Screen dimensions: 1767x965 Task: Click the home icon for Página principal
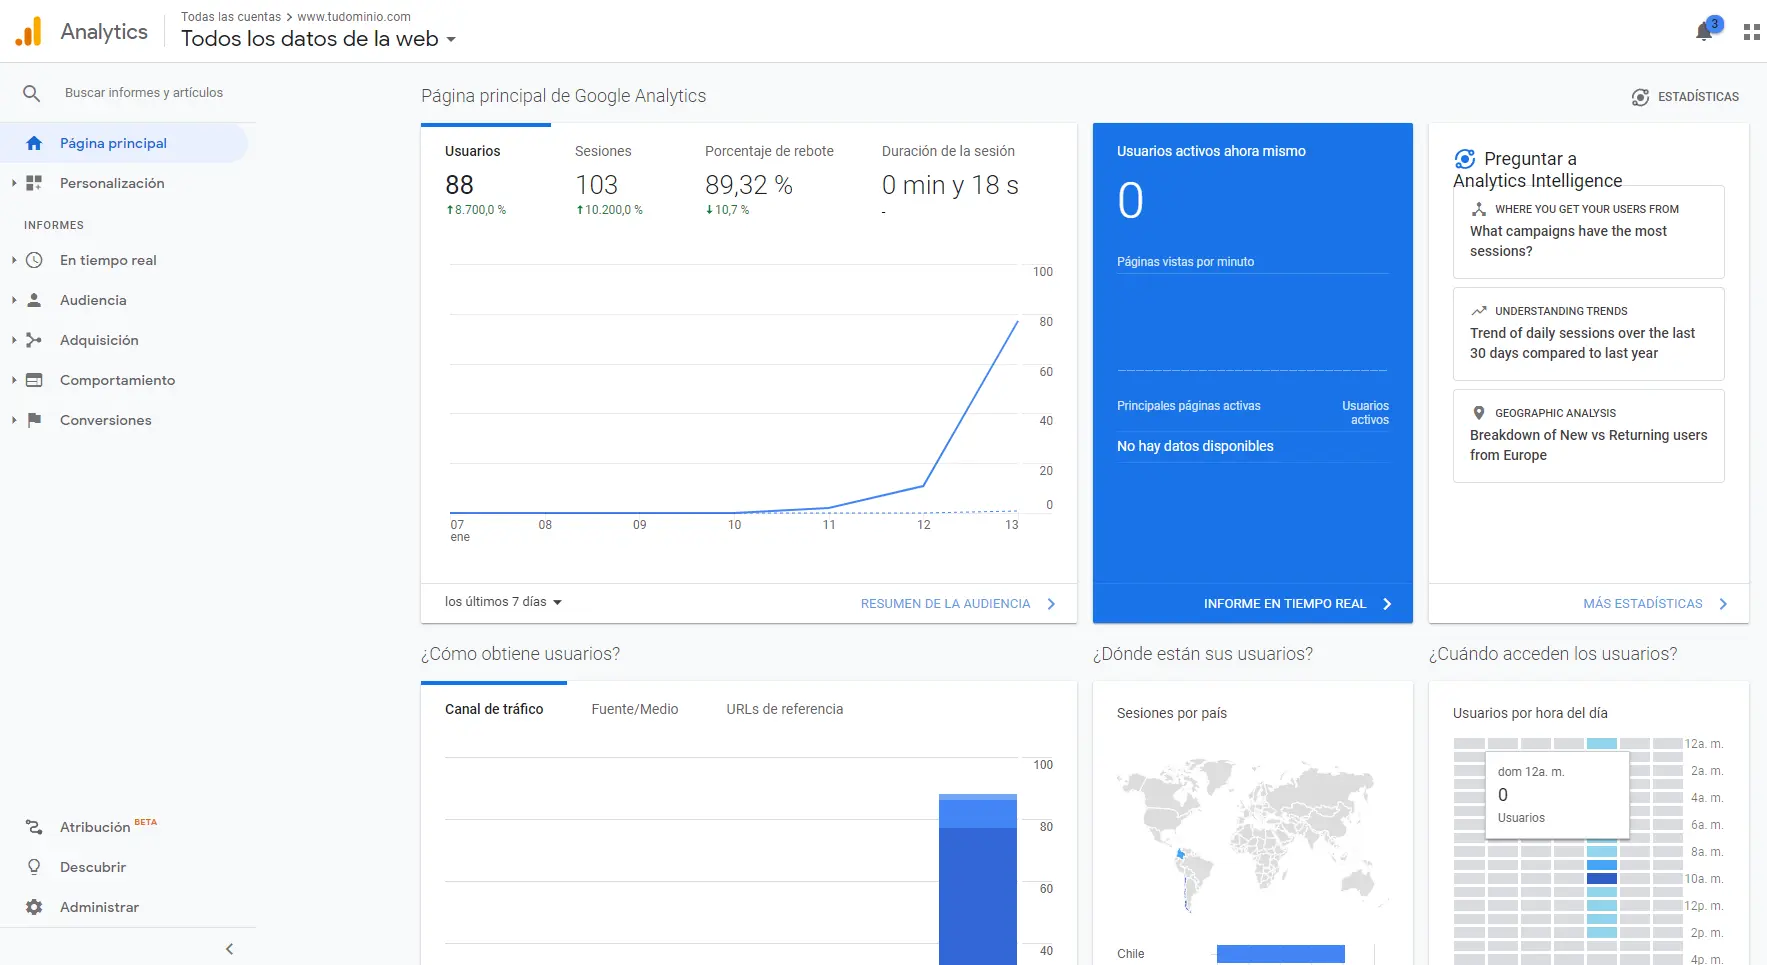(34, 143)
